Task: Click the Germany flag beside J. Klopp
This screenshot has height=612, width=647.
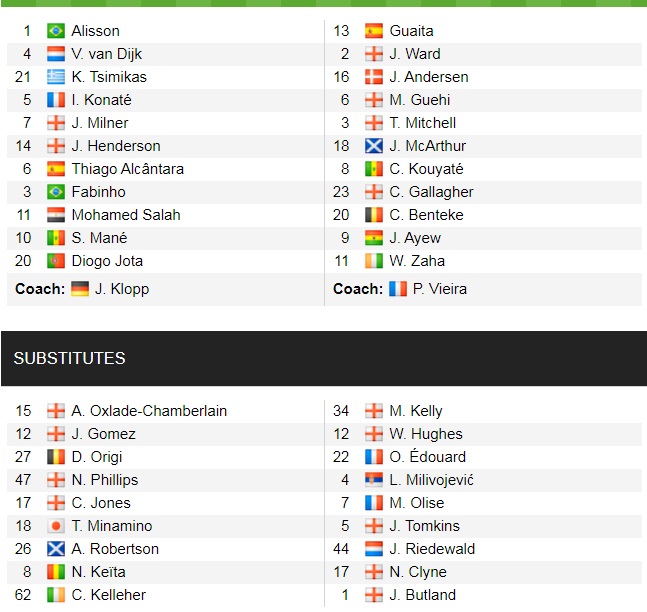Action: point(80,289)
